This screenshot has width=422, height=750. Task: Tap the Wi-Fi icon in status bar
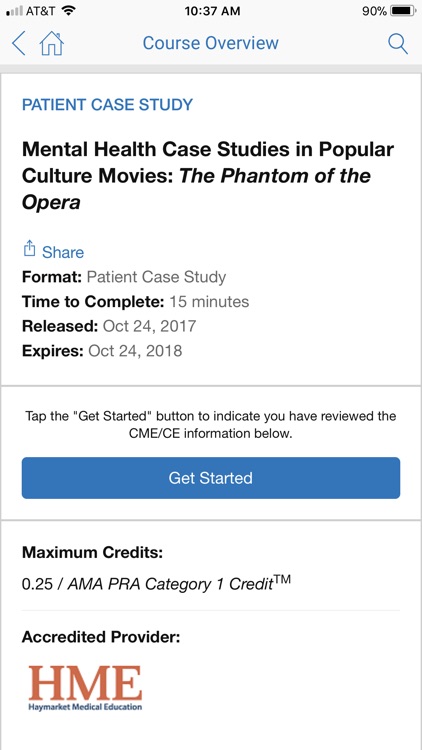coord(69,11)
